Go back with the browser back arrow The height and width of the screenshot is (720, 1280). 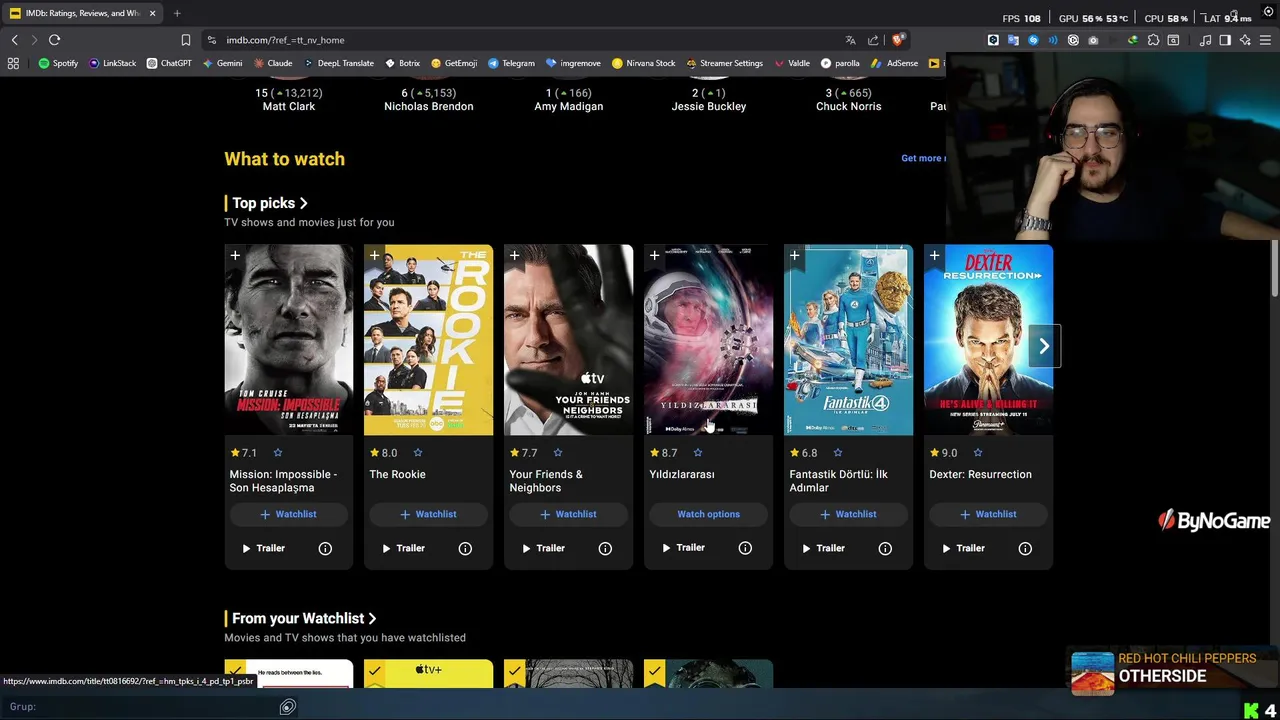(x=14, y=40)
